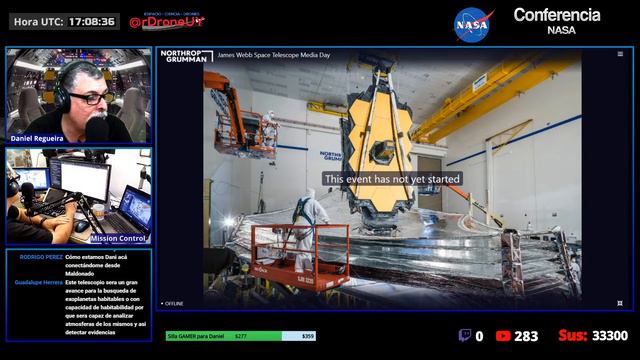
Task: Click the Mission Control name label
Action: [x=118, y=238]
